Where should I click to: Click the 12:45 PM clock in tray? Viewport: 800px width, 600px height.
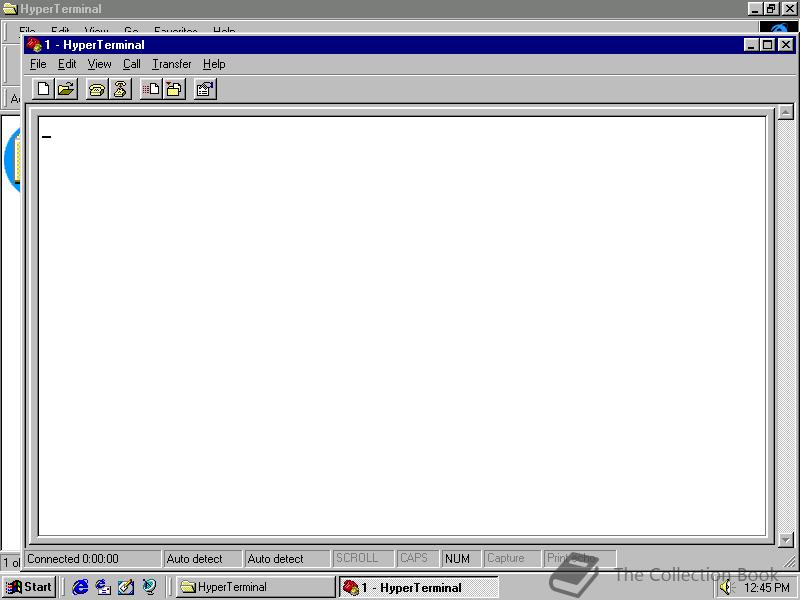tap(767, 588)
